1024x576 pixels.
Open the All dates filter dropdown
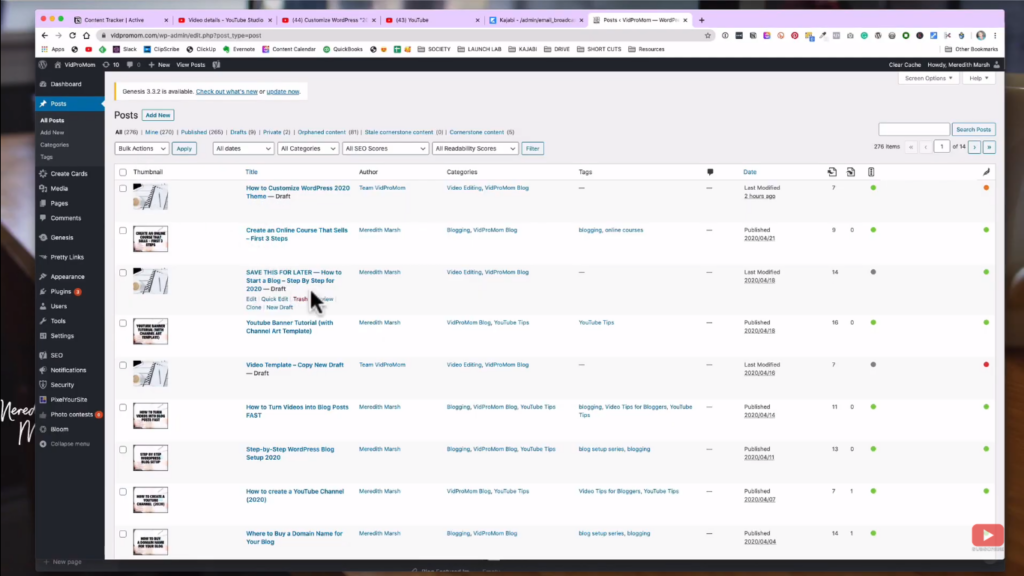click(242, 148)
